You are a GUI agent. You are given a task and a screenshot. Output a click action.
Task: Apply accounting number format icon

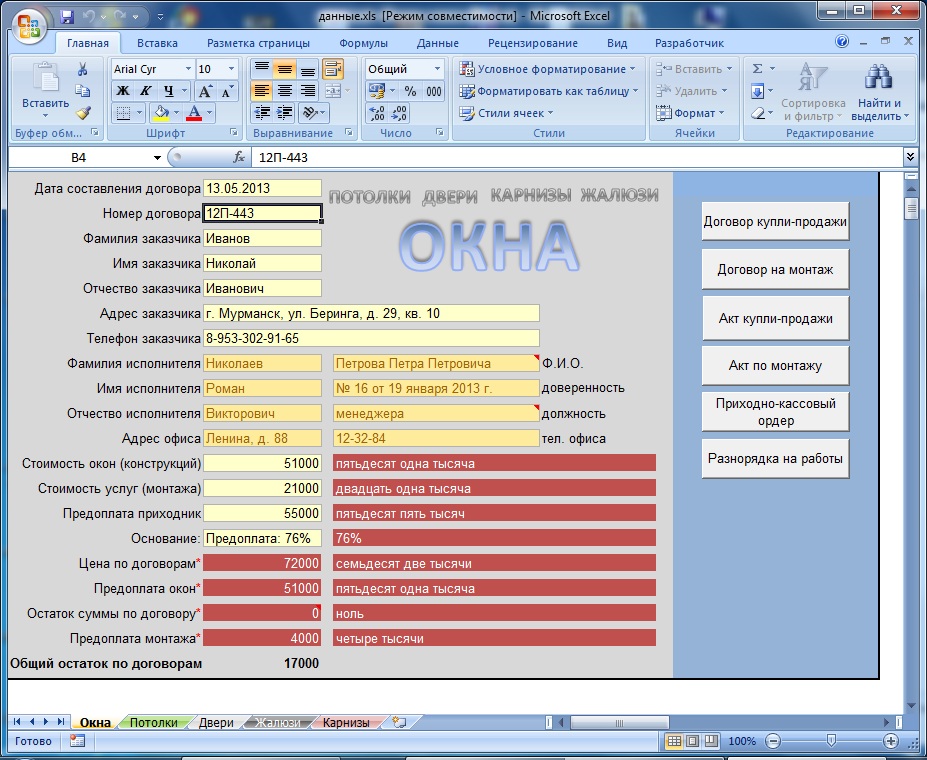tap(376, 91)
